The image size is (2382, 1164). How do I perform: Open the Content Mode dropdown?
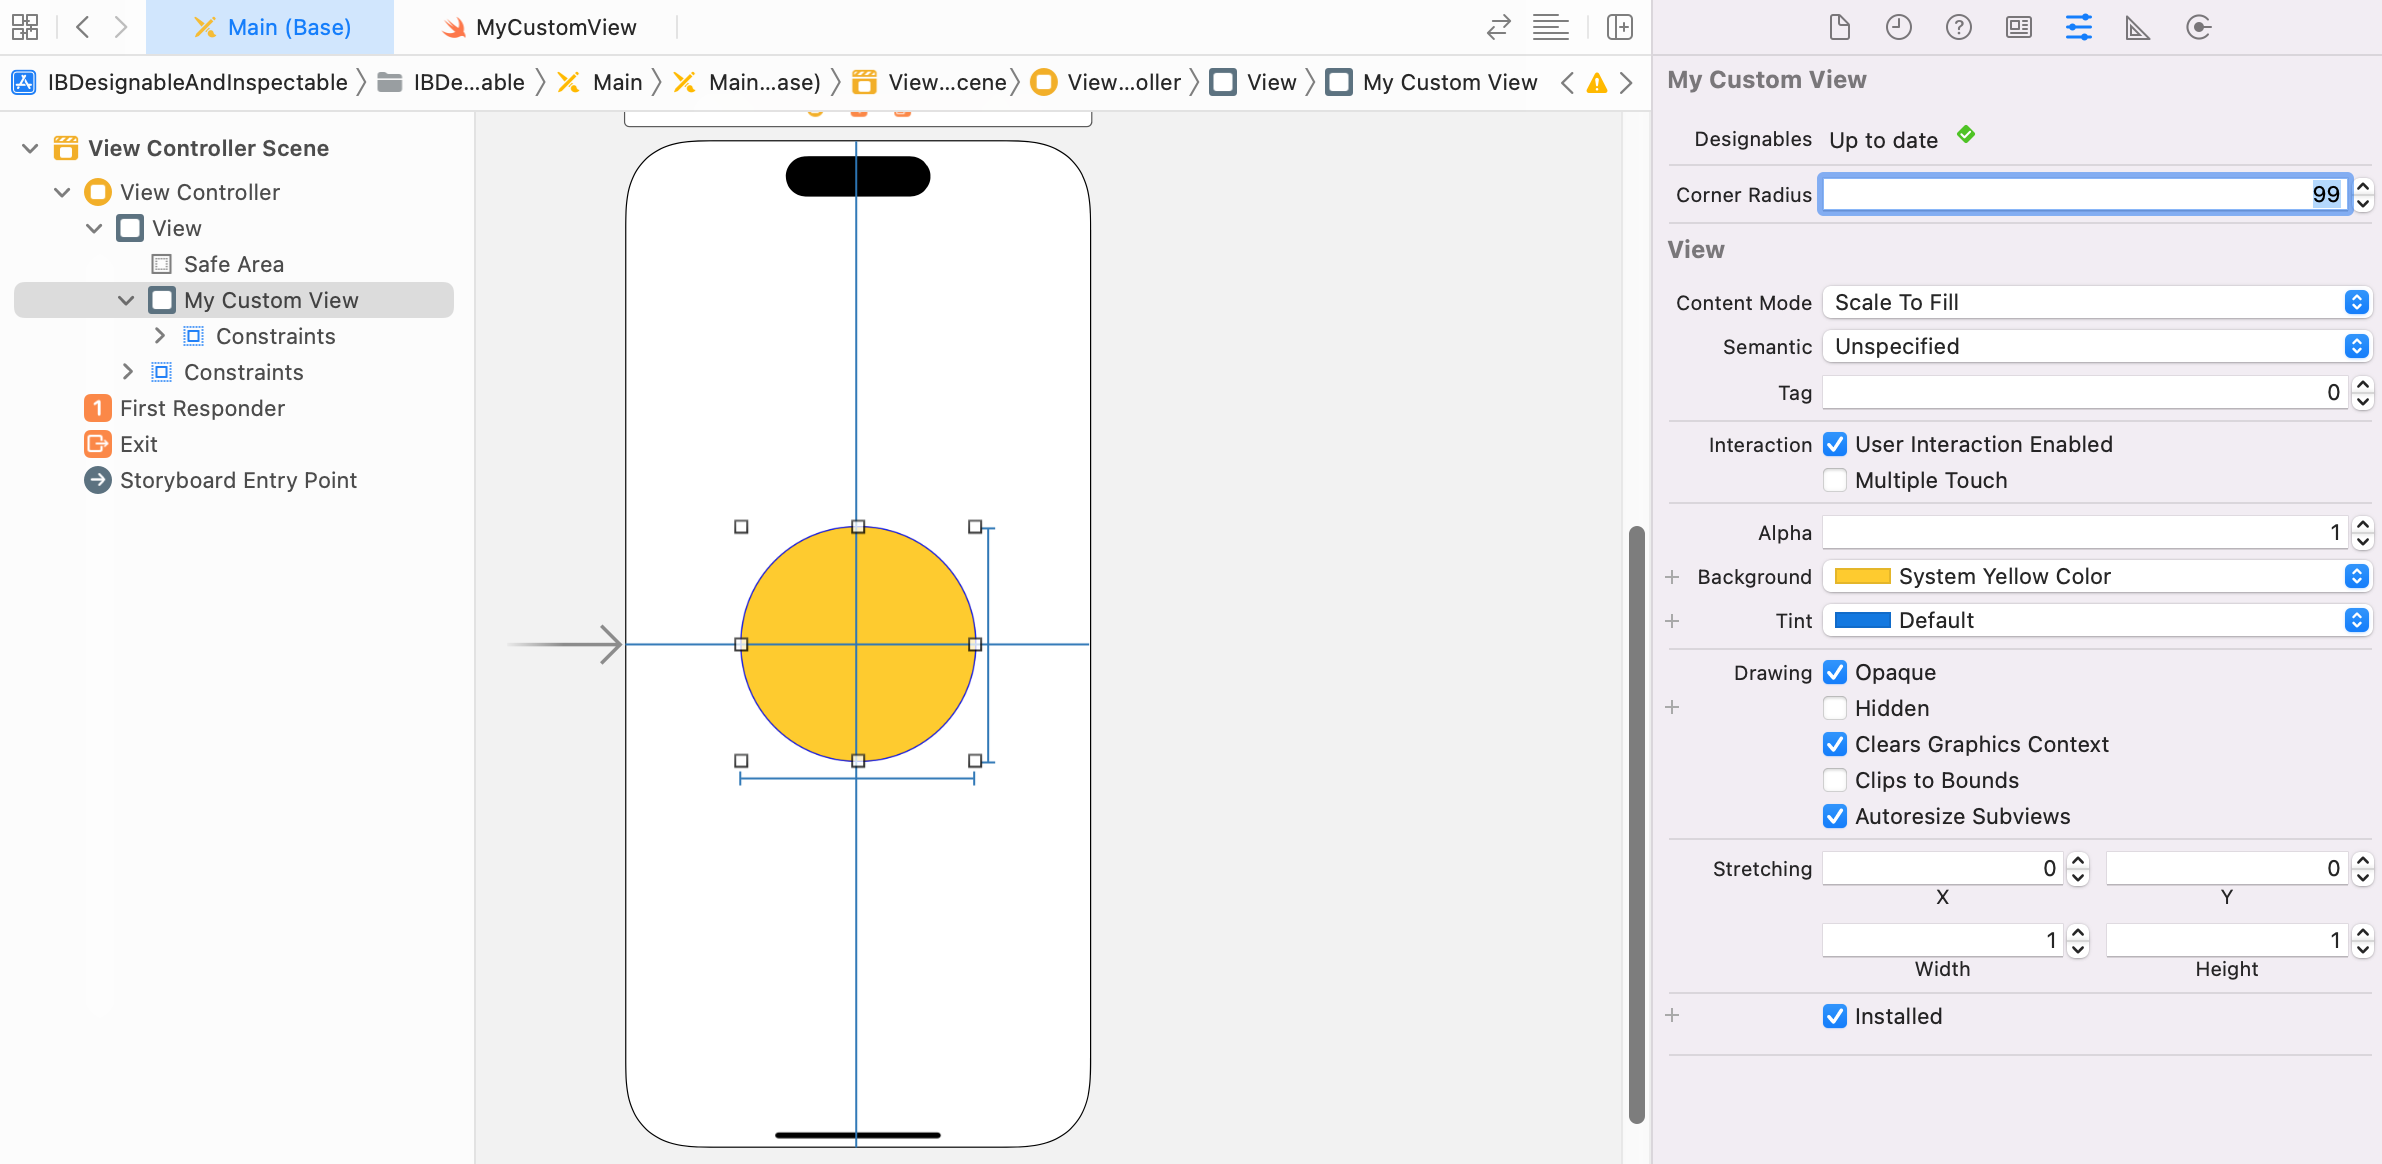click(x=2096, y=302)
